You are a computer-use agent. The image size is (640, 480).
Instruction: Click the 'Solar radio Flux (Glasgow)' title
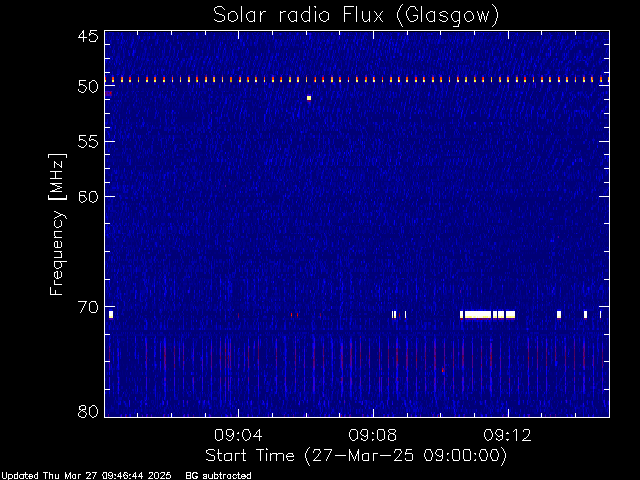356,16
